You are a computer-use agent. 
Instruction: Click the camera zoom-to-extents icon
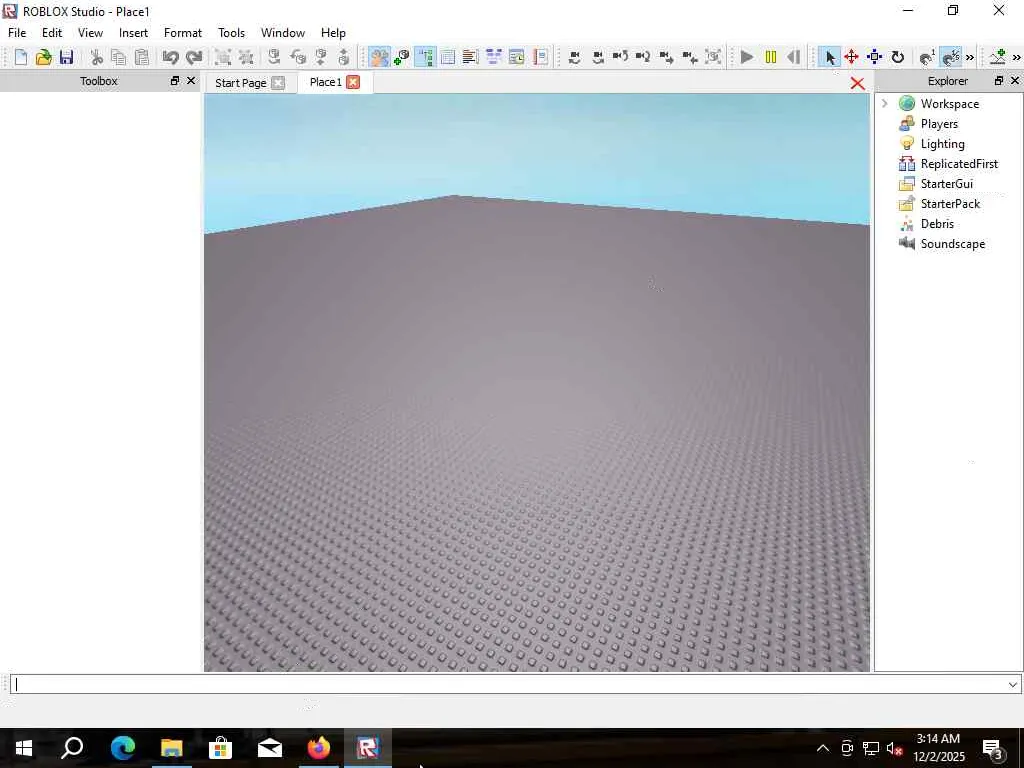pos(713,57)
